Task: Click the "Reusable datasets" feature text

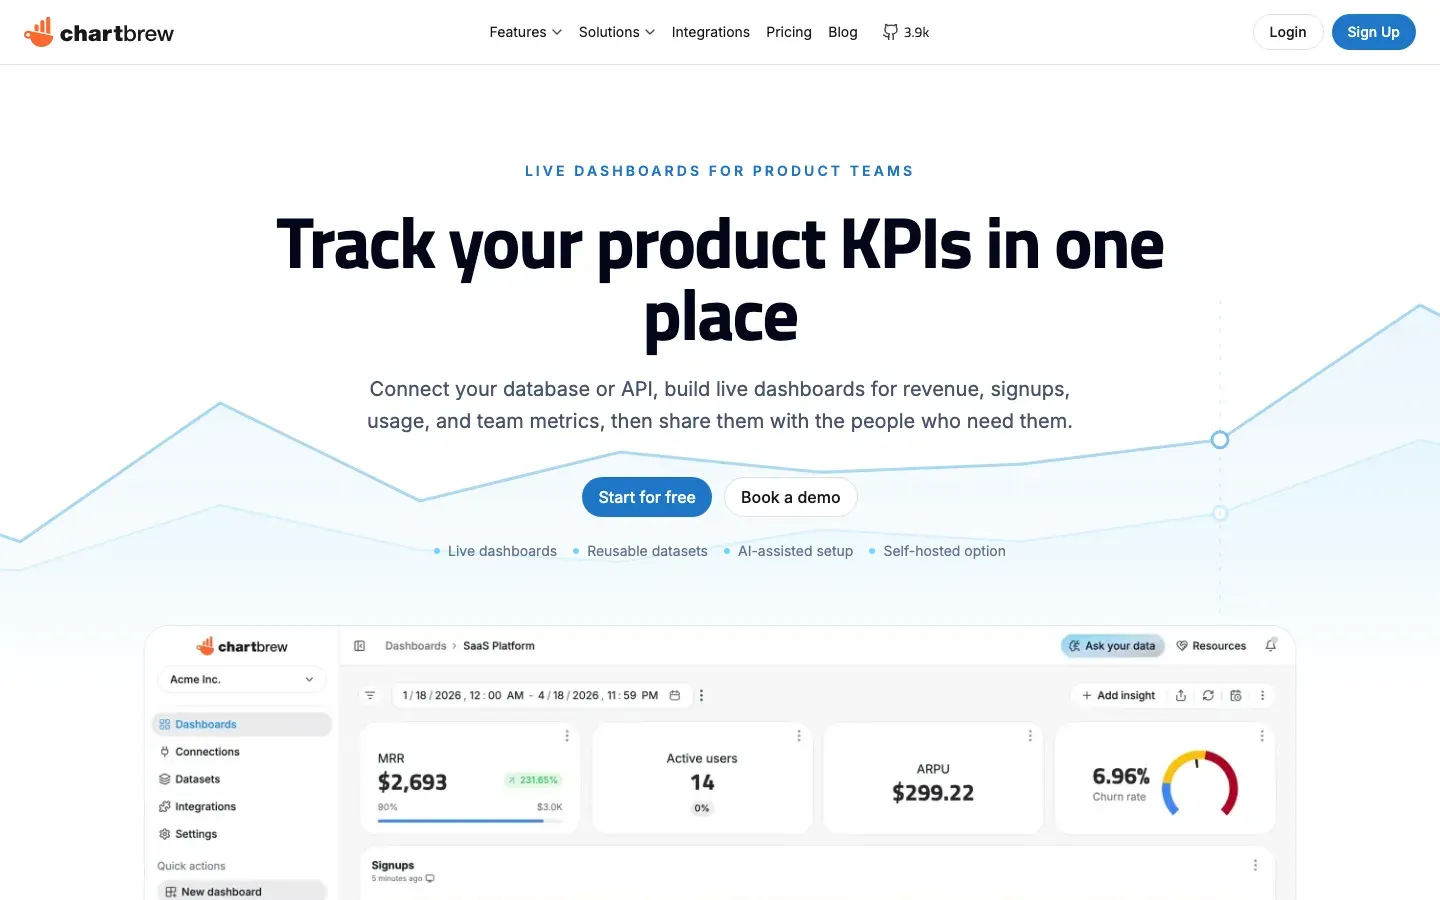Action: tap(647, 551)
